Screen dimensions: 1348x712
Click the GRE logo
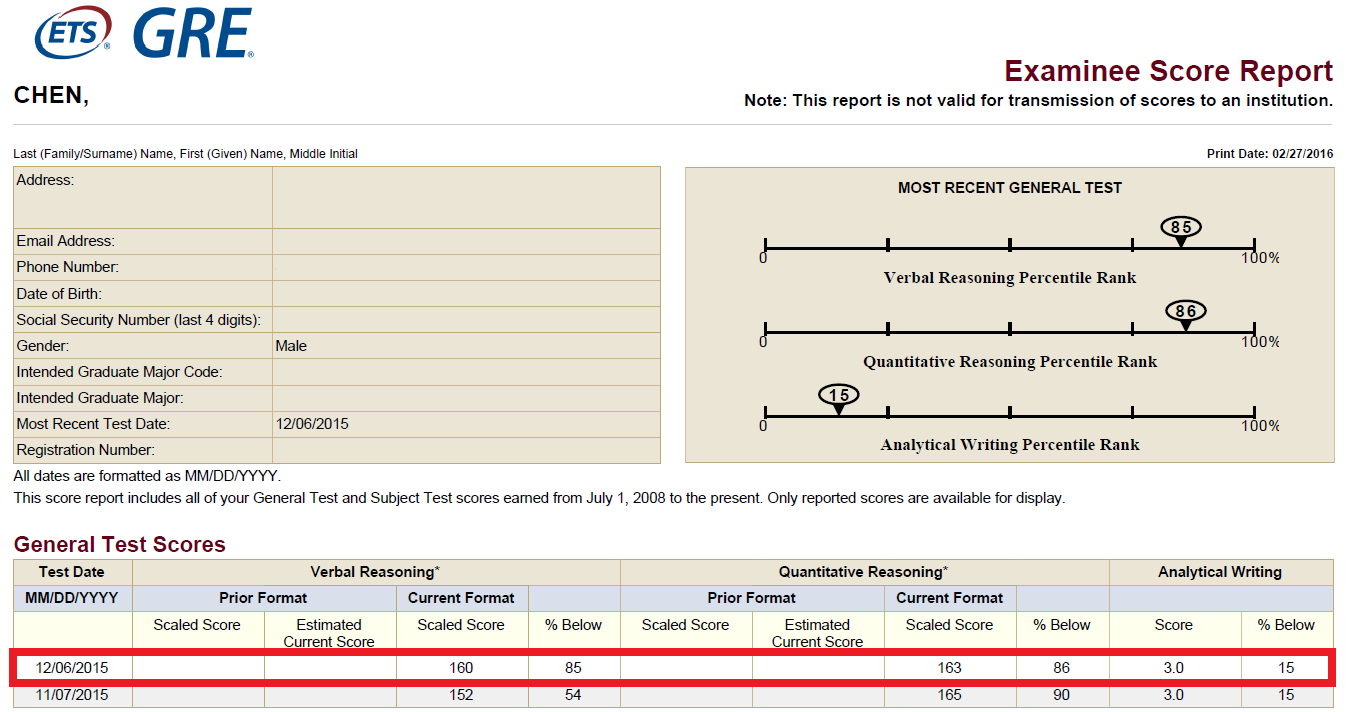(192, 33)
